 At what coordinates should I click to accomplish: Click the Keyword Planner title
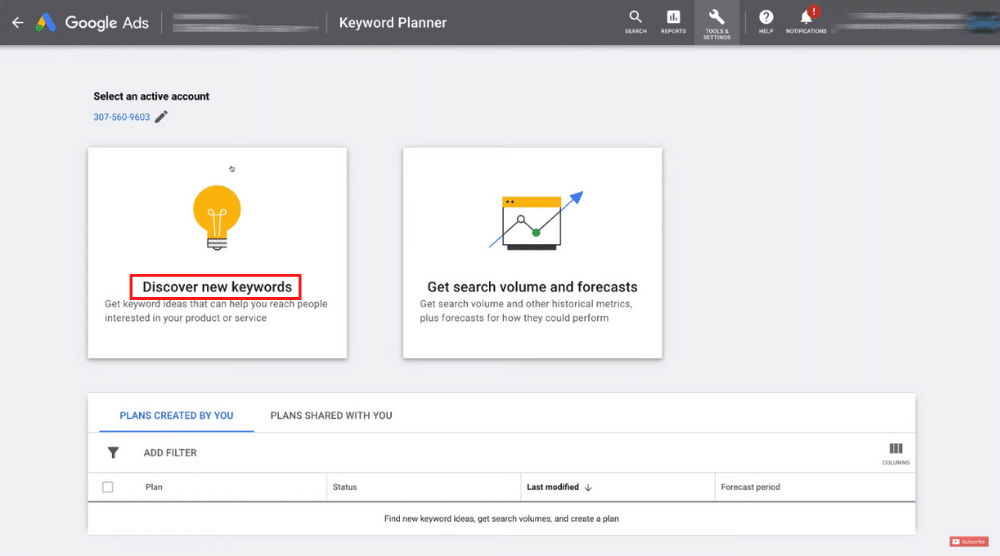pyautogui.click(x=393, y=23)
